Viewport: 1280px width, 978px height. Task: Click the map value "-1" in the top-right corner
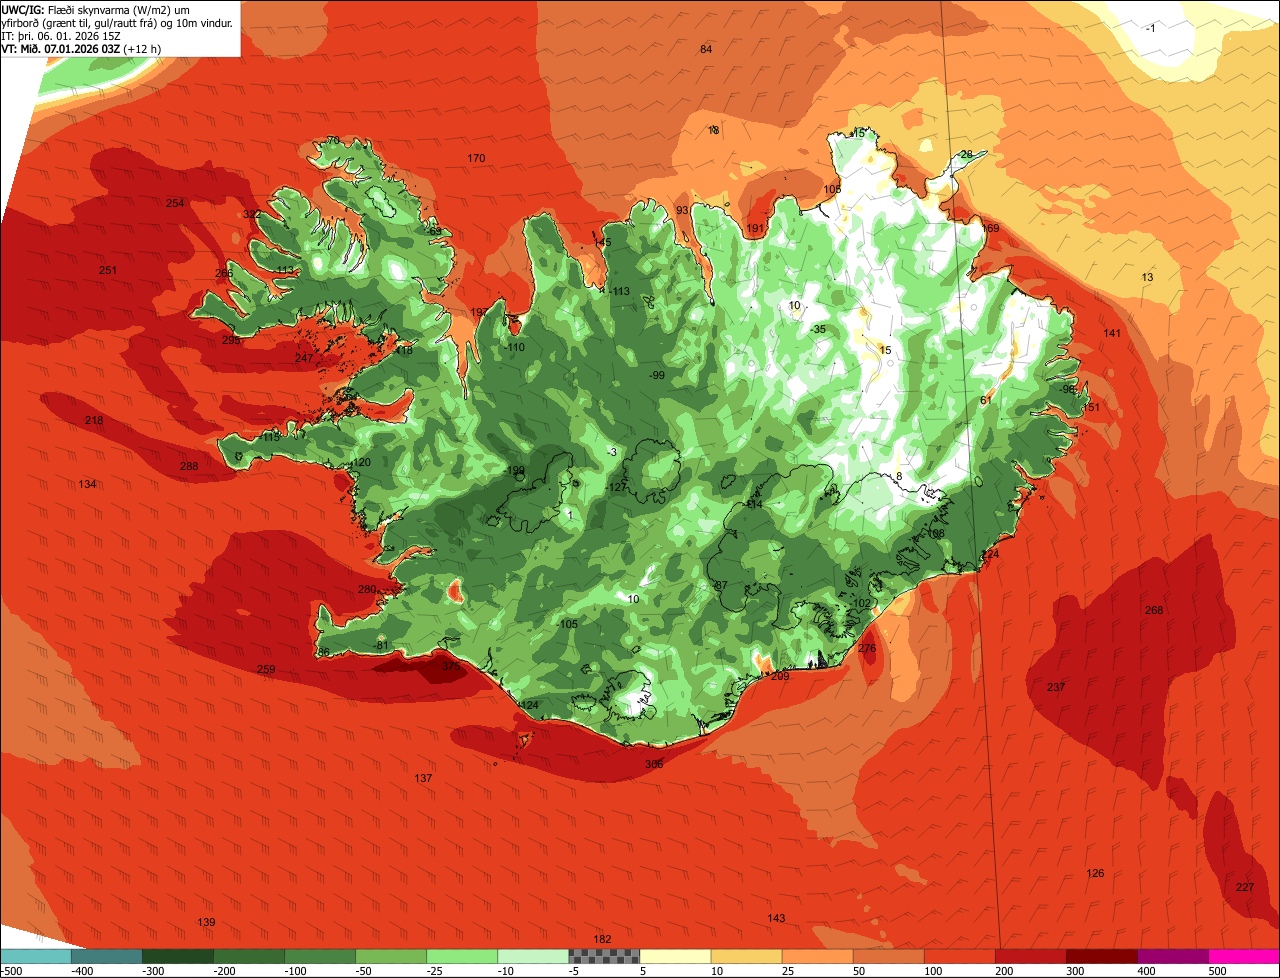click(x=1150, y=28)
